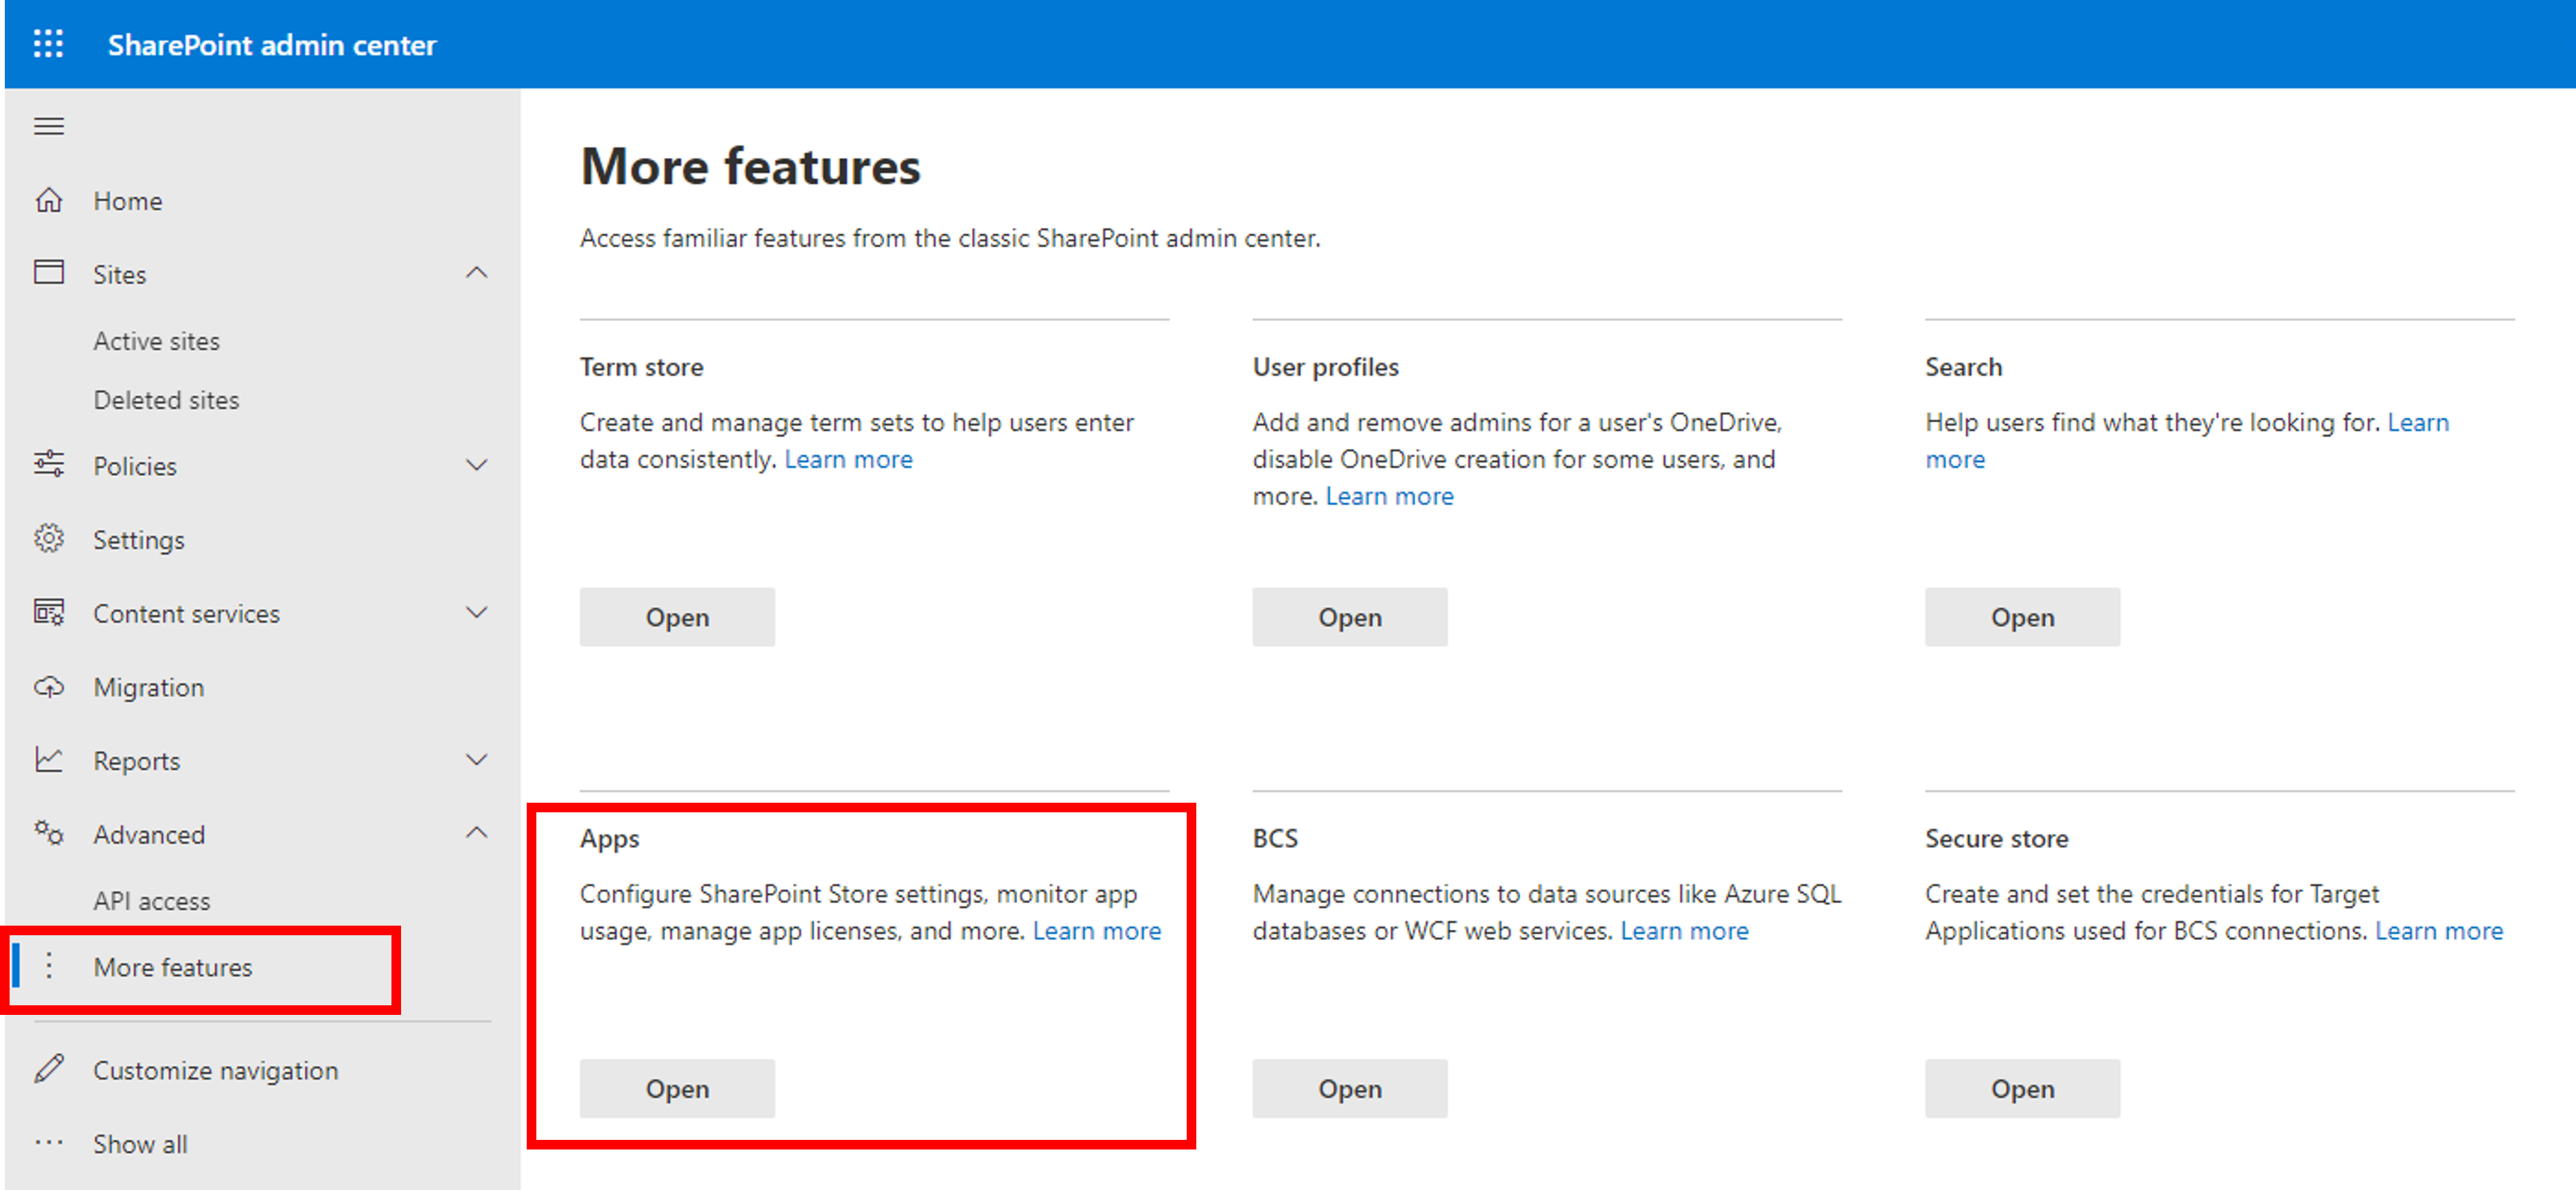
Task: Collapse the Advanced section chevron
Action: (x=477, y=833)
